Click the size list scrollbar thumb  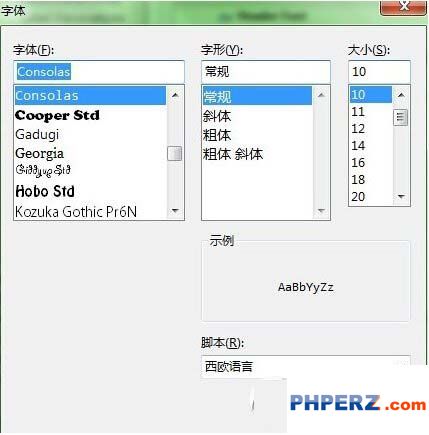pos(401,117)
